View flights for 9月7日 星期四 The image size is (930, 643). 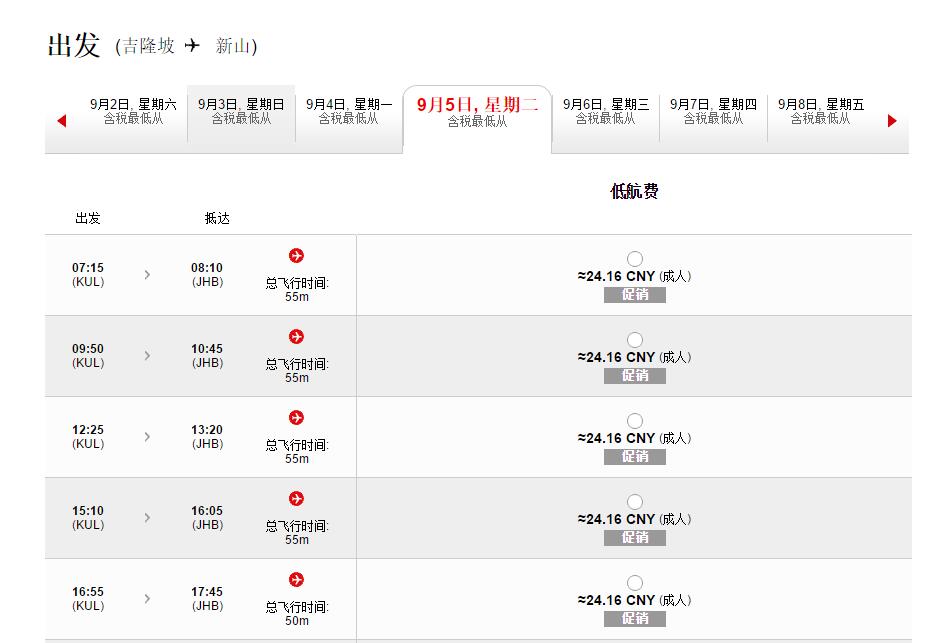[x=713, y=111]
